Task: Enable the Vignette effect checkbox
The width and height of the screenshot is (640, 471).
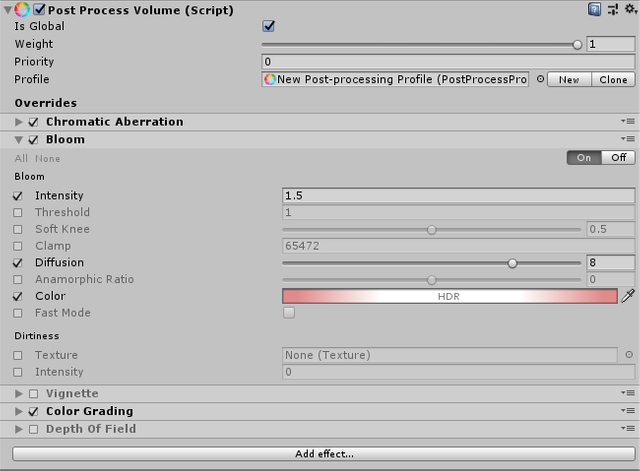Action: 34,394
